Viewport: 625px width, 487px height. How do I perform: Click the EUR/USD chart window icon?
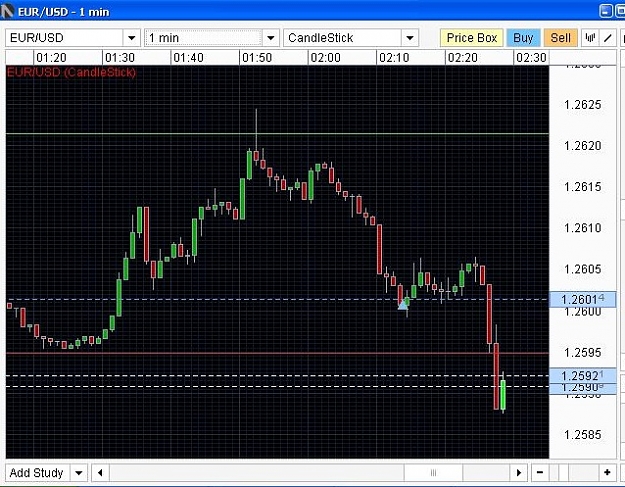[x=7, y=11]
